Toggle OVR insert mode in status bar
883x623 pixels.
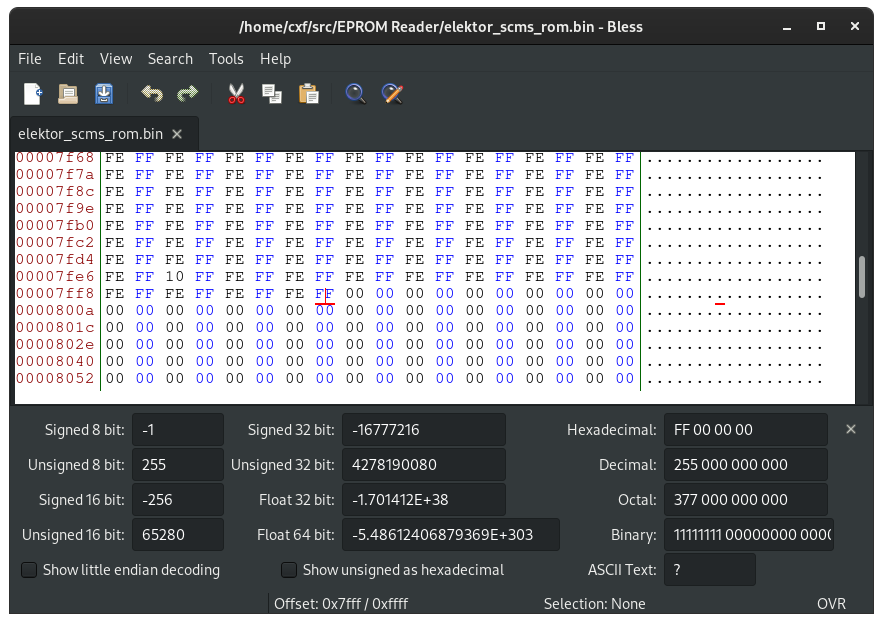pos(831,604)
